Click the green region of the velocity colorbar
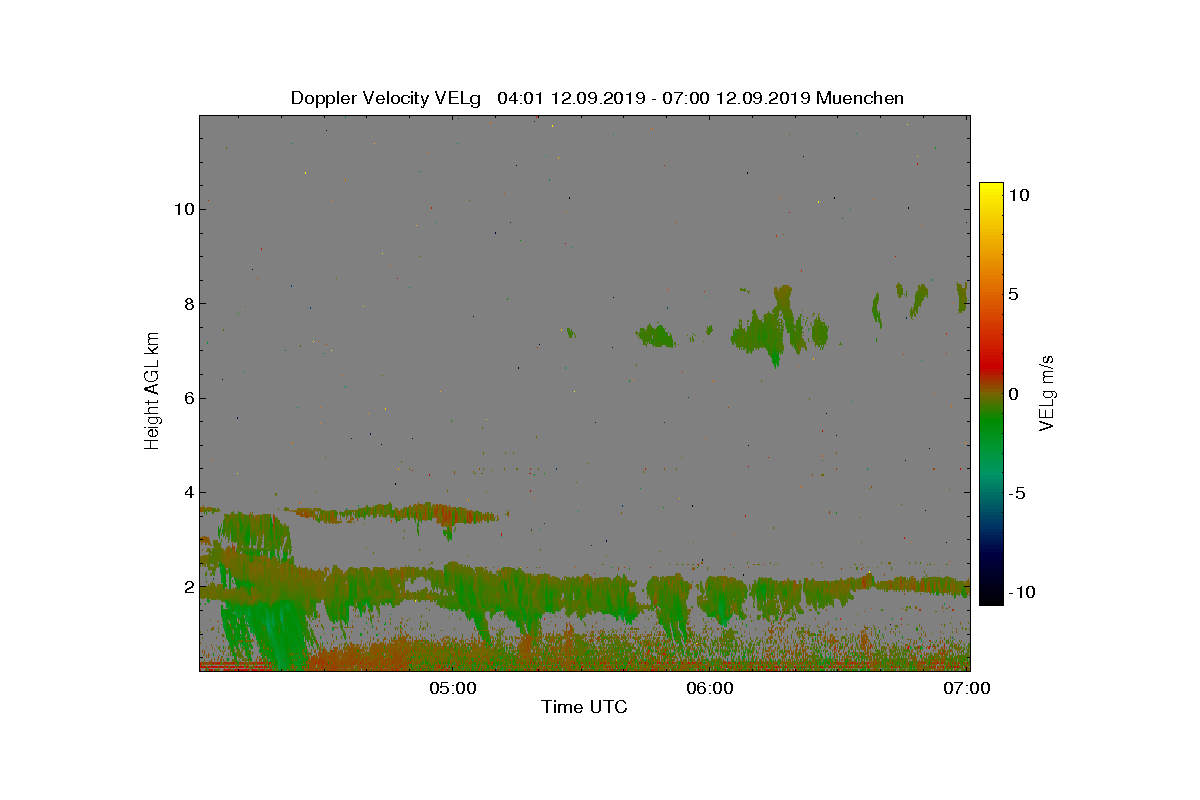1200x800 pixels. coord(991,430)
